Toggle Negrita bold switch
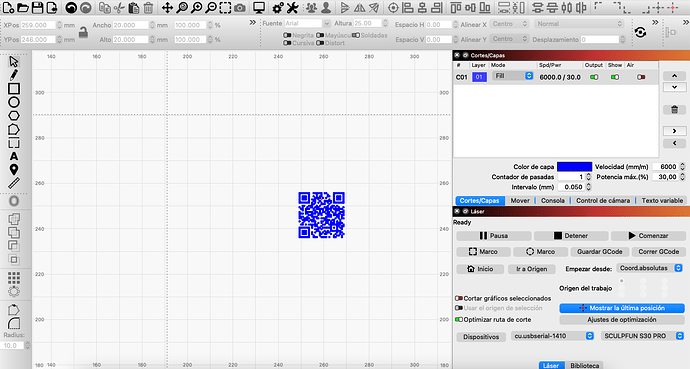The image size is (690, 369). pyautogui.click(x=287, y=35)
